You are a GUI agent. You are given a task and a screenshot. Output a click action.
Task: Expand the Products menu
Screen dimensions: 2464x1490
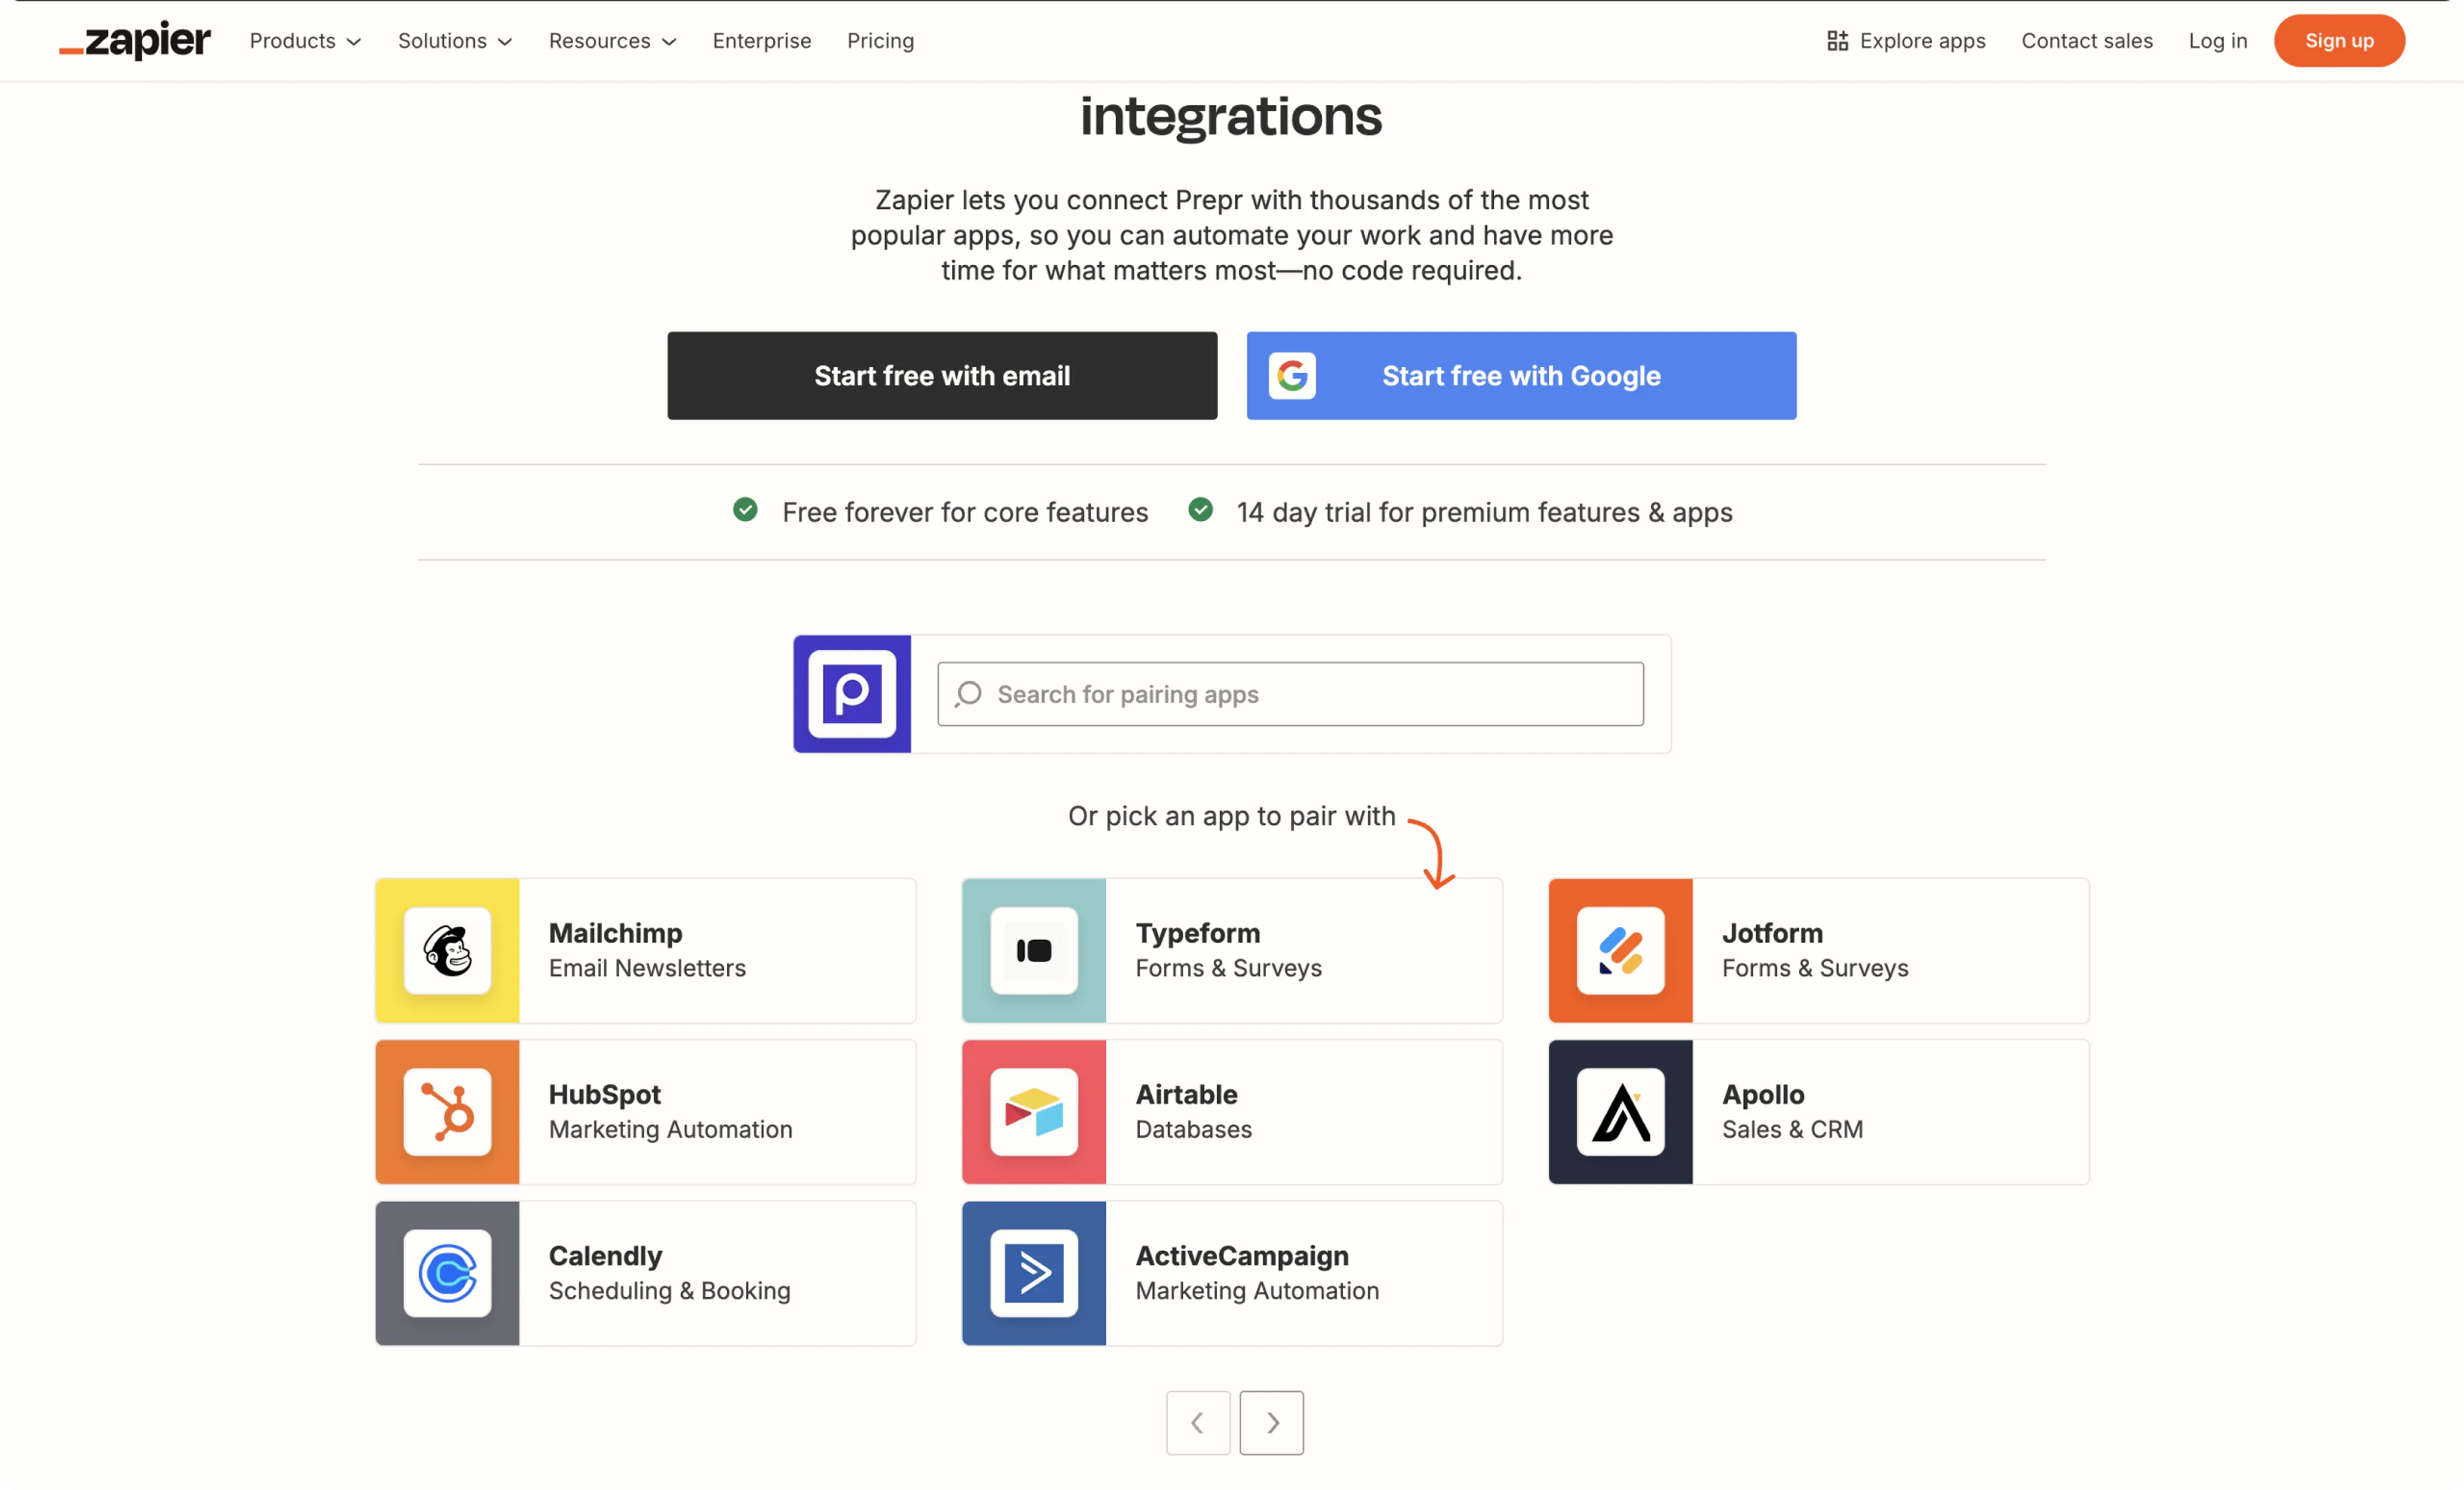pyautogui.click(x=305, y=41)
